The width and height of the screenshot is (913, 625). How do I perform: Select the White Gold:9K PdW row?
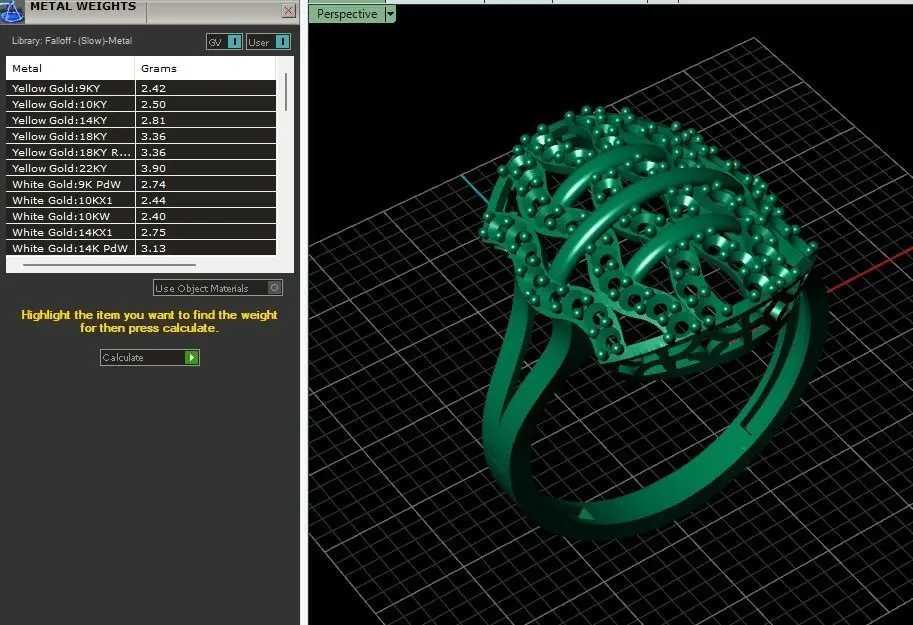pos(141,184)
